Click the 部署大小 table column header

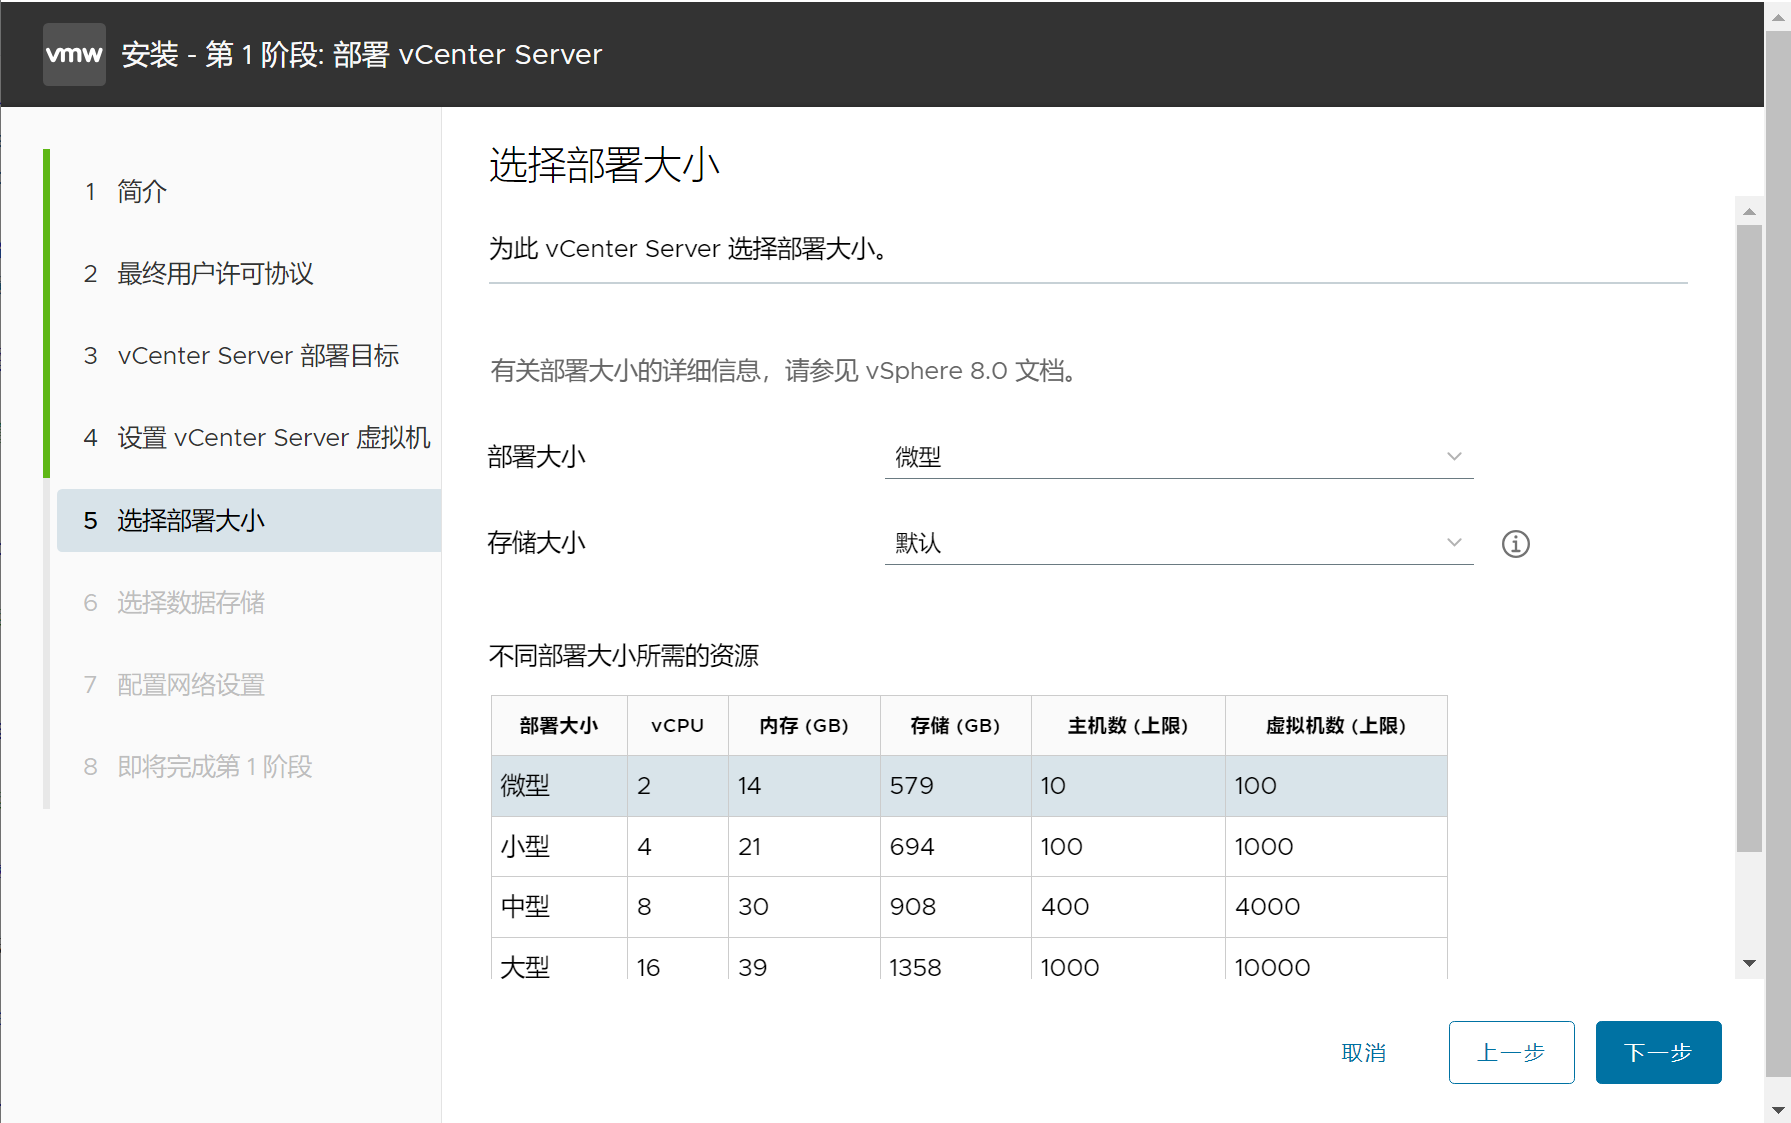(x=559, y=725)
